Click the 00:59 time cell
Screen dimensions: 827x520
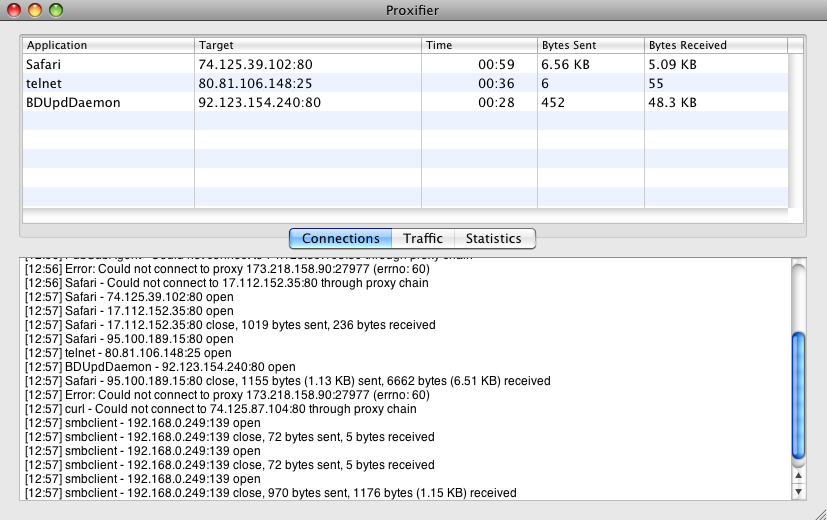496,64
